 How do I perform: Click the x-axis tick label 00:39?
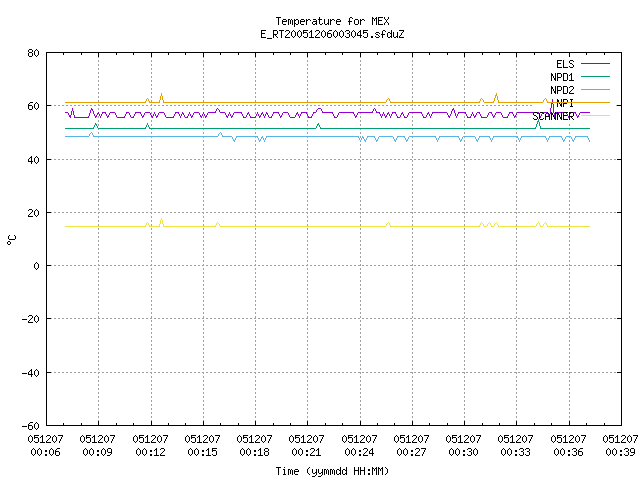[x=620, y=452]
